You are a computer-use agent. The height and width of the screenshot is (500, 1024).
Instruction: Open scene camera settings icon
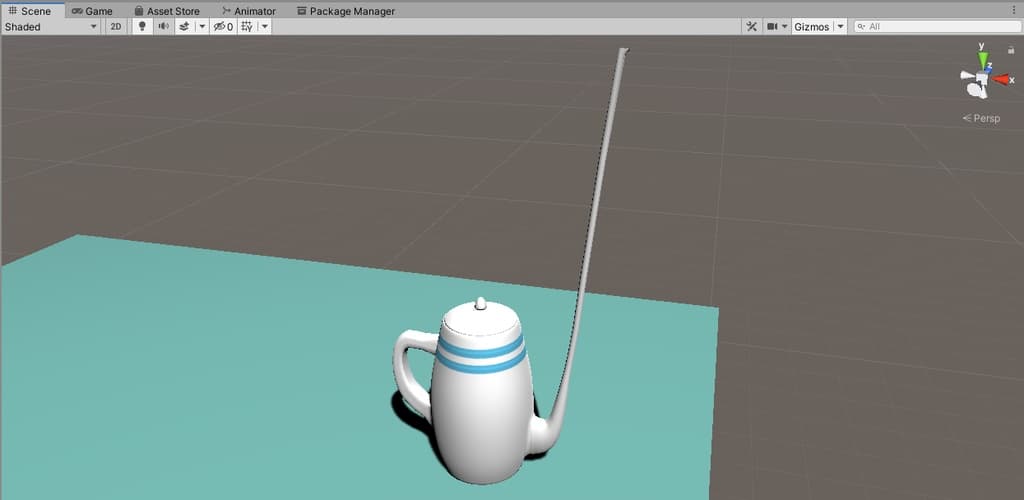(772, 27)
